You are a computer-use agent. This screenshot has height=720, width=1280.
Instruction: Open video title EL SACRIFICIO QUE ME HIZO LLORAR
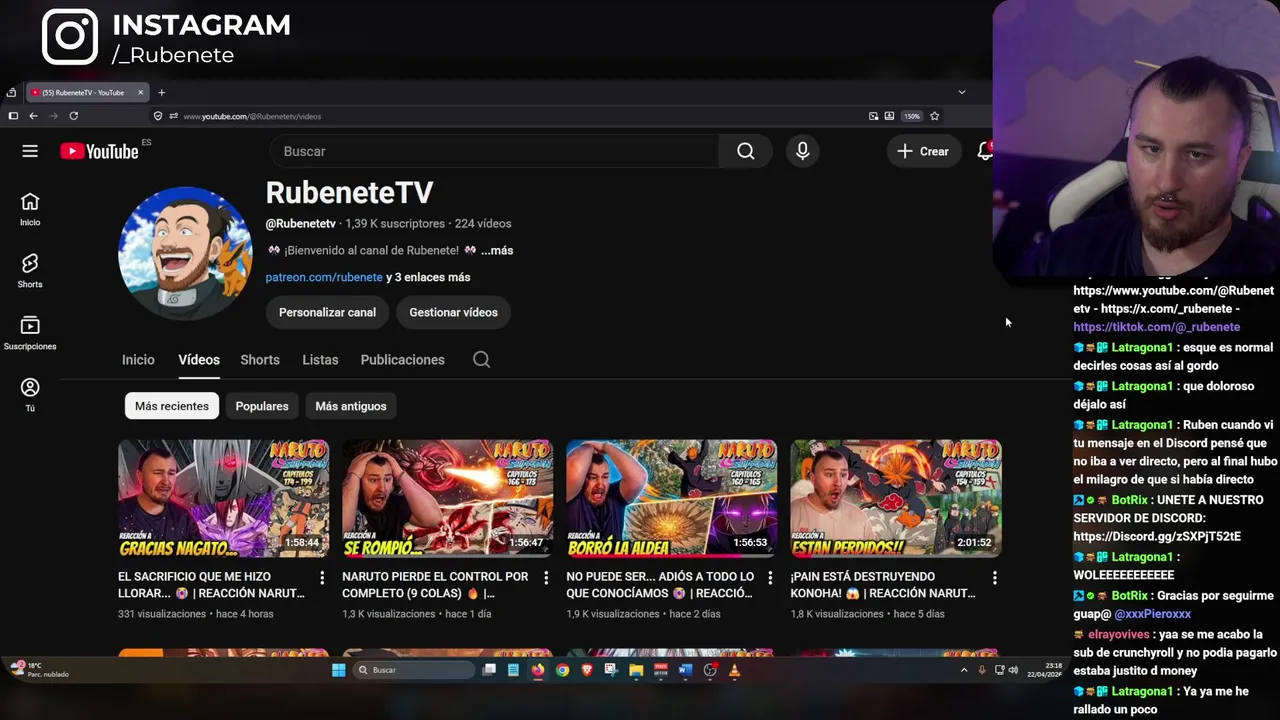pyautogui.click(x=211, y=585)
